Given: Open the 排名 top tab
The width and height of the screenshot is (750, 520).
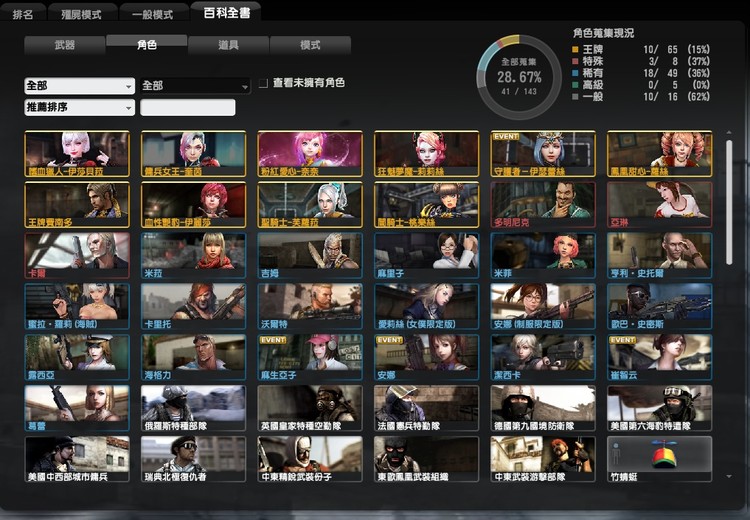Looking at the screenshot, I should click(22, 14).
